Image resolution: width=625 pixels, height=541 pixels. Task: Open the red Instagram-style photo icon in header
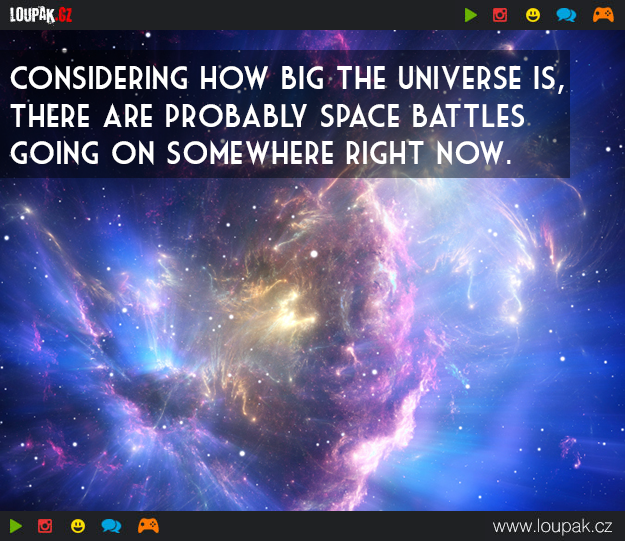coord(500,15)
